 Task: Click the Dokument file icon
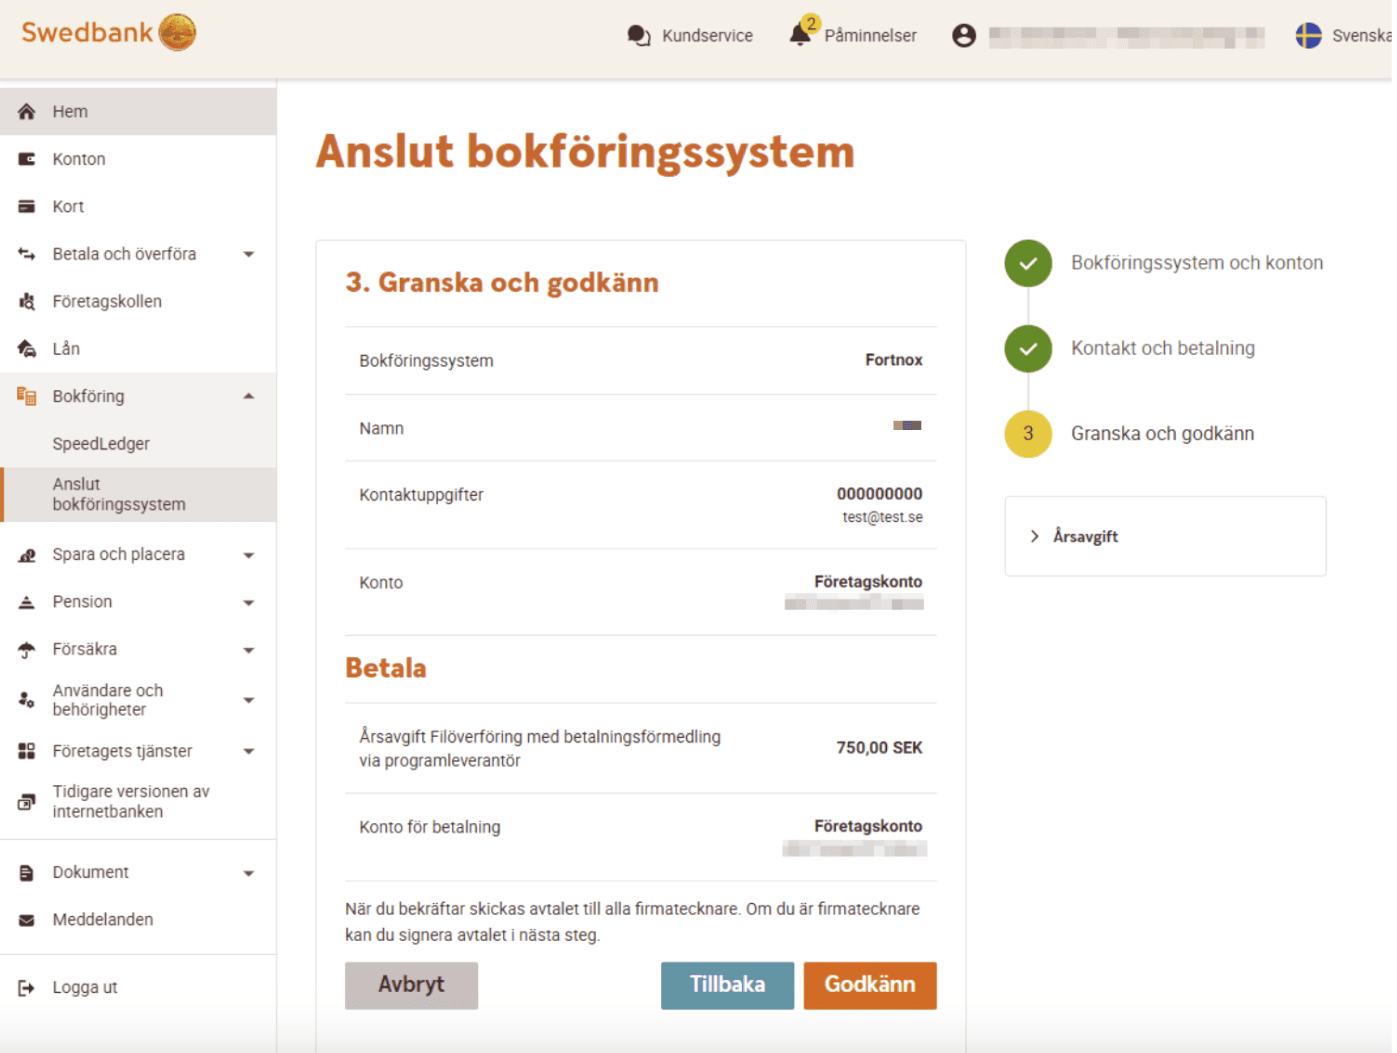(27, 873)
